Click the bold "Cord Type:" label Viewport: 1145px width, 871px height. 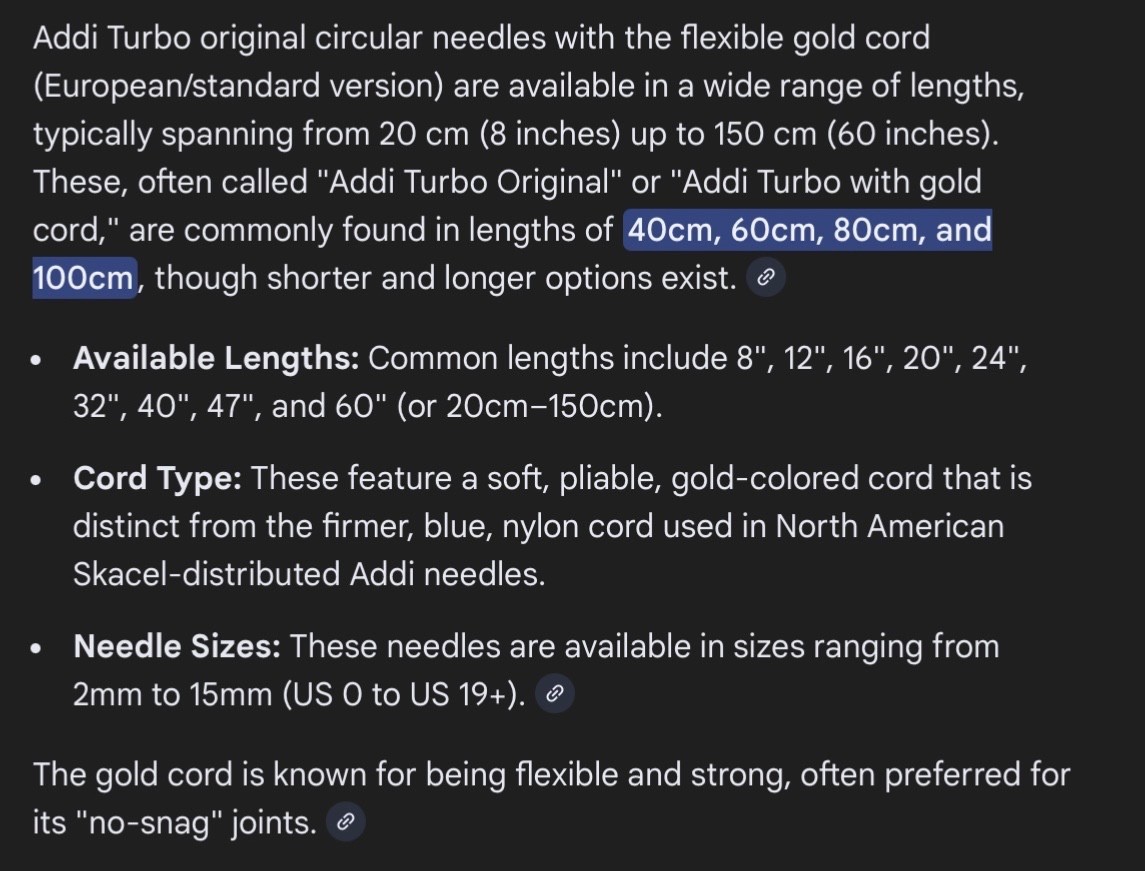pyautogui.click(x=157, y=479)
